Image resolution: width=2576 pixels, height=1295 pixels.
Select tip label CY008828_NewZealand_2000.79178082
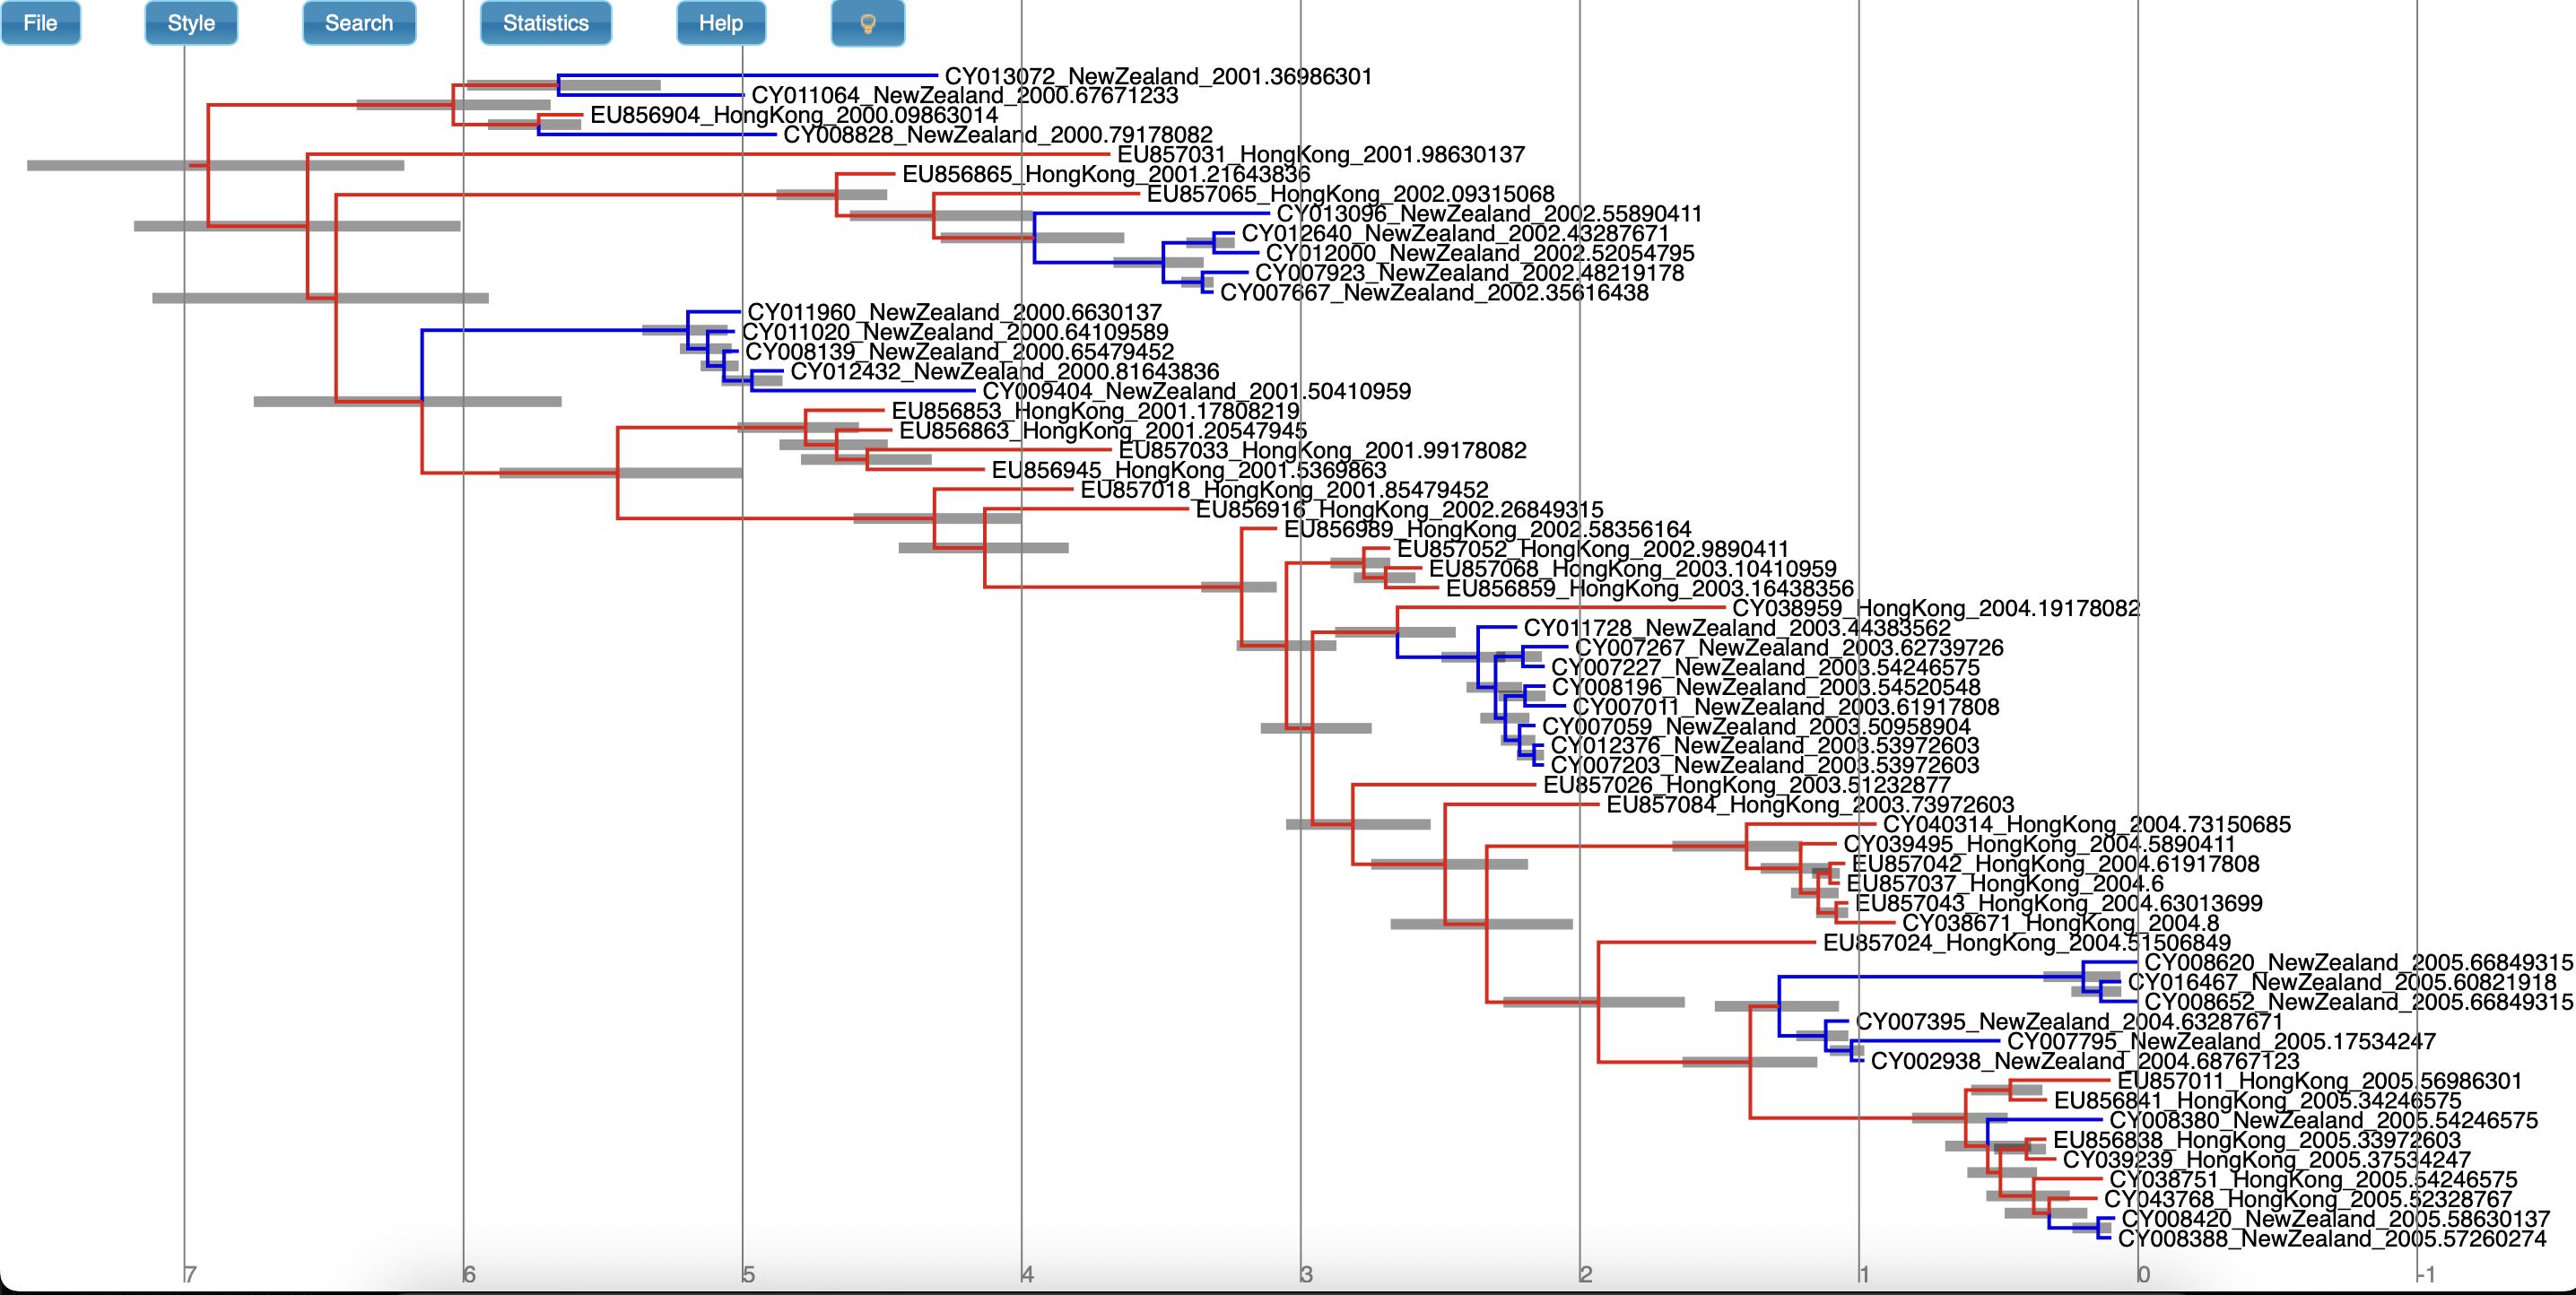tap(998, 135)
